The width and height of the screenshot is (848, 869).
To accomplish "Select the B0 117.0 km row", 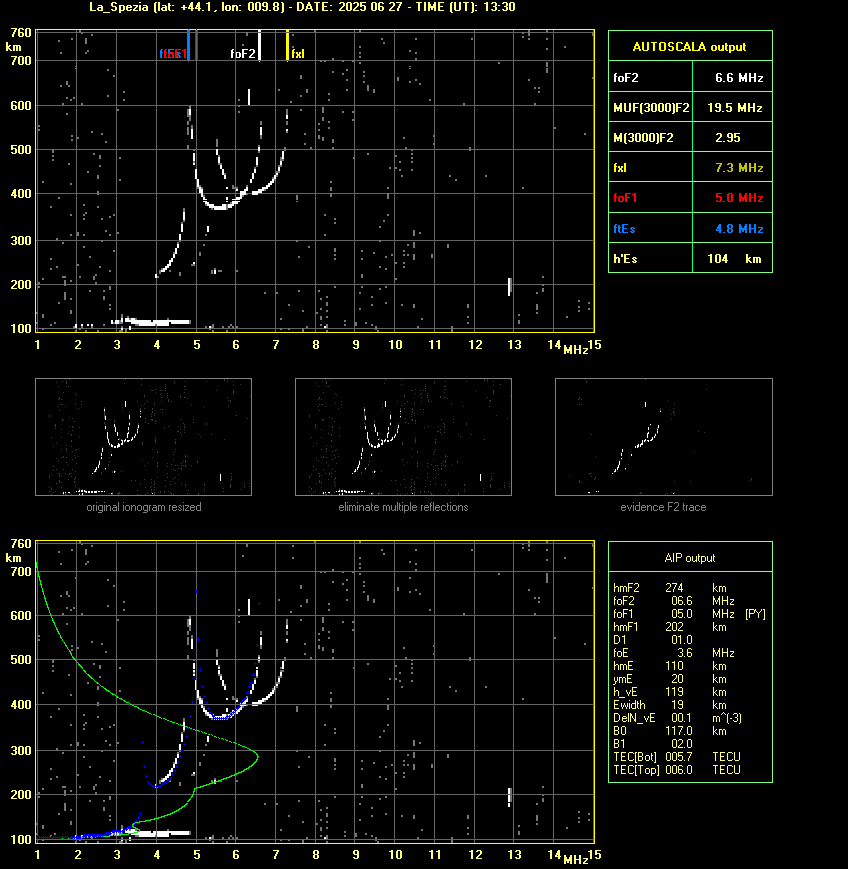I will point(670,731).
